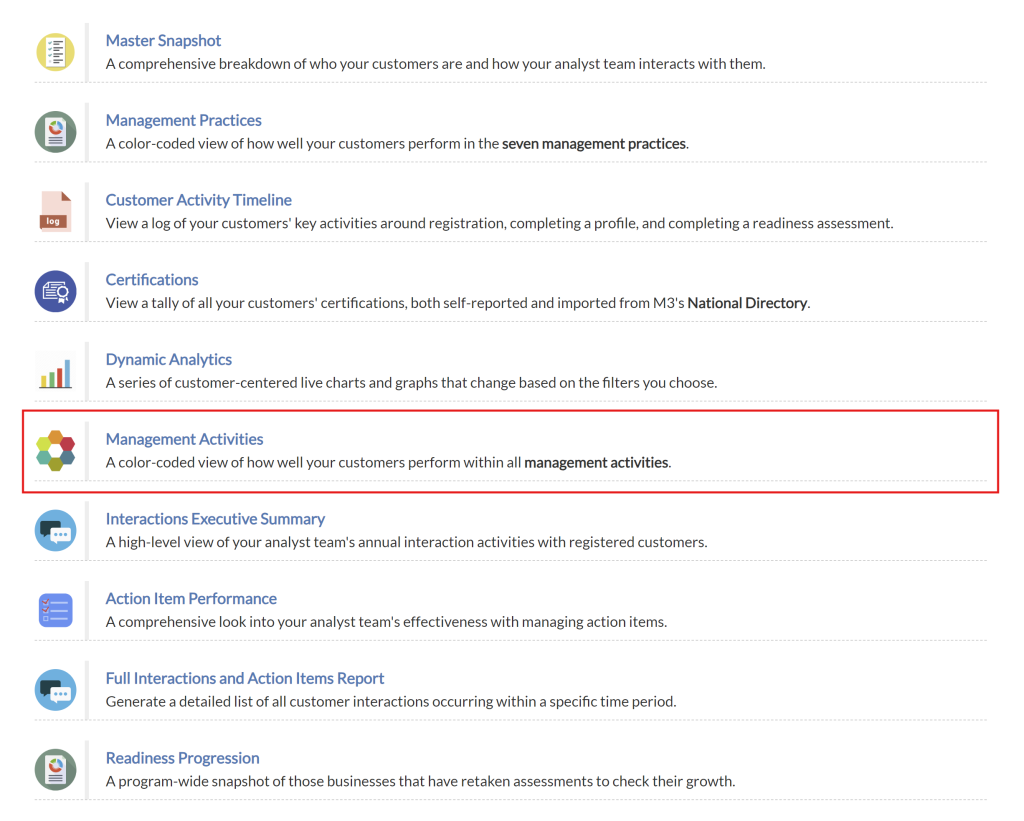
Task: Click the colored hexagons icon for Management Activities
Action: click(x=55, y=451)
